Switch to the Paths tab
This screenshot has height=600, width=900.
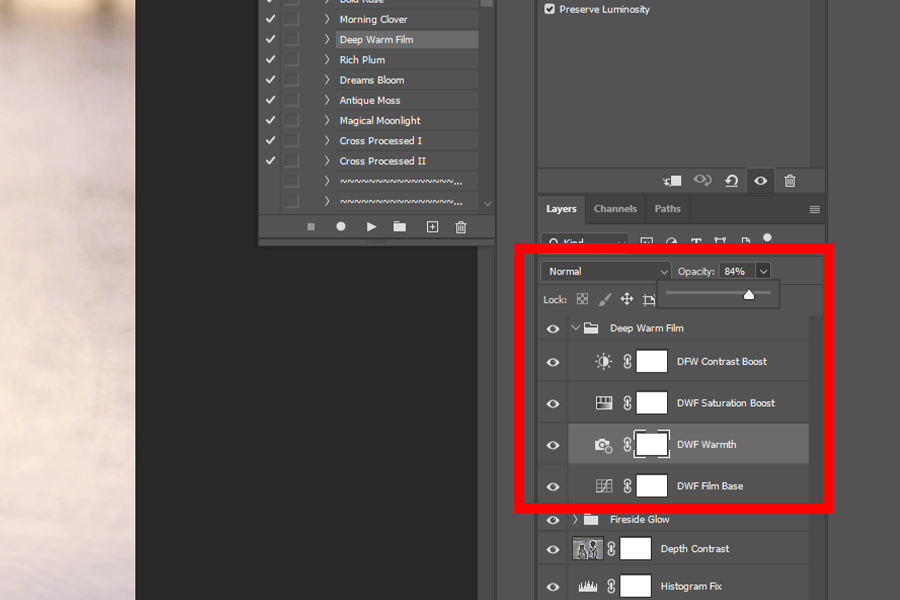point(667,209)
